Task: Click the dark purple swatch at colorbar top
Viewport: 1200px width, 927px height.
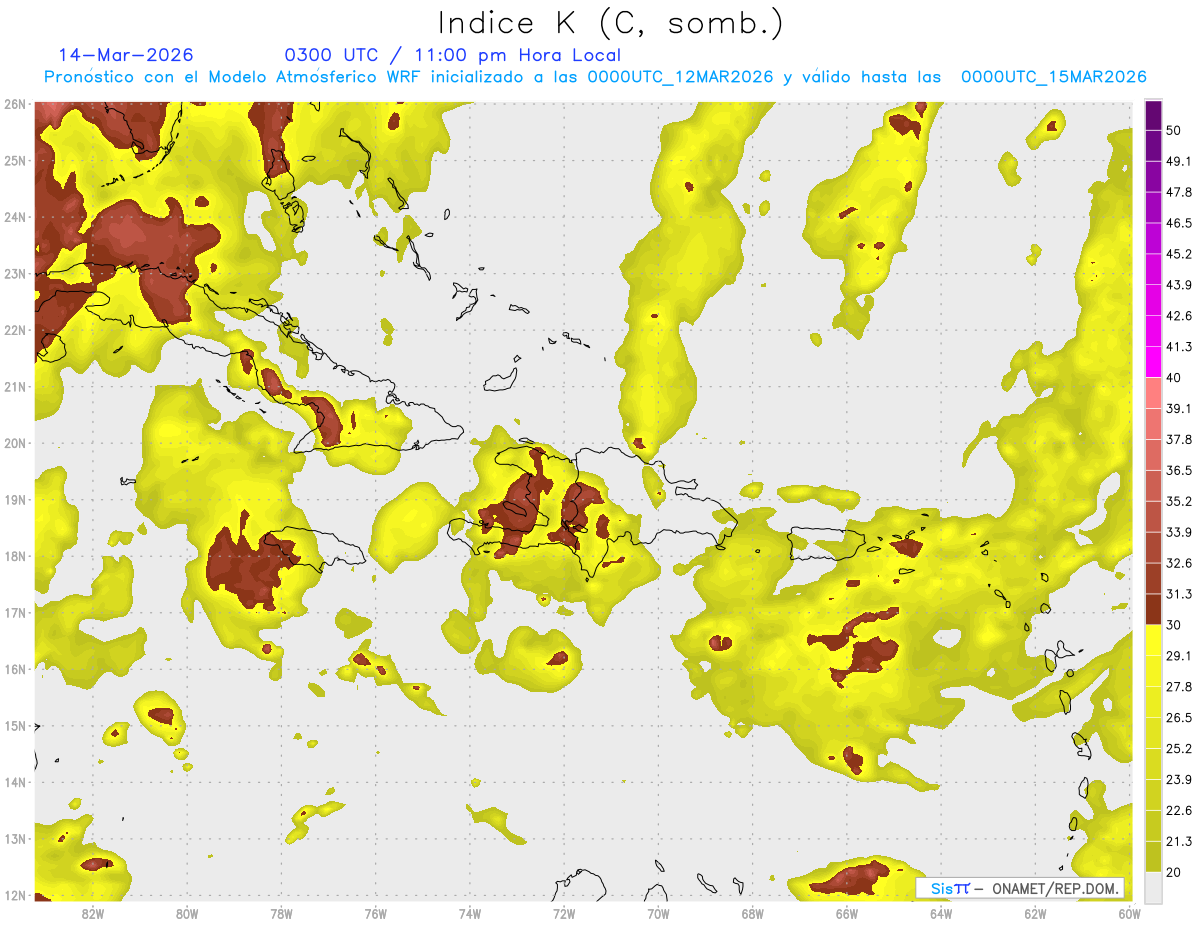Action: point(1153,115)
